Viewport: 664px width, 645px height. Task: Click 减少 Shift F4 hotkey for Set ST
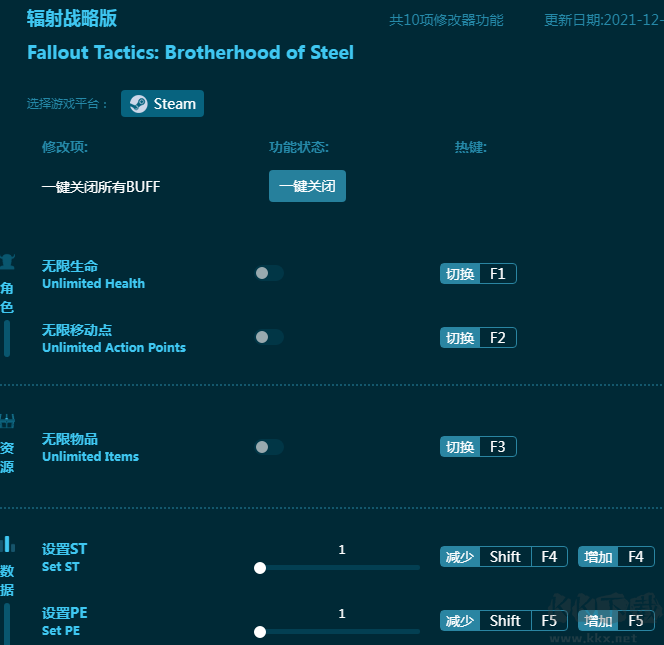tap(504, 556)
